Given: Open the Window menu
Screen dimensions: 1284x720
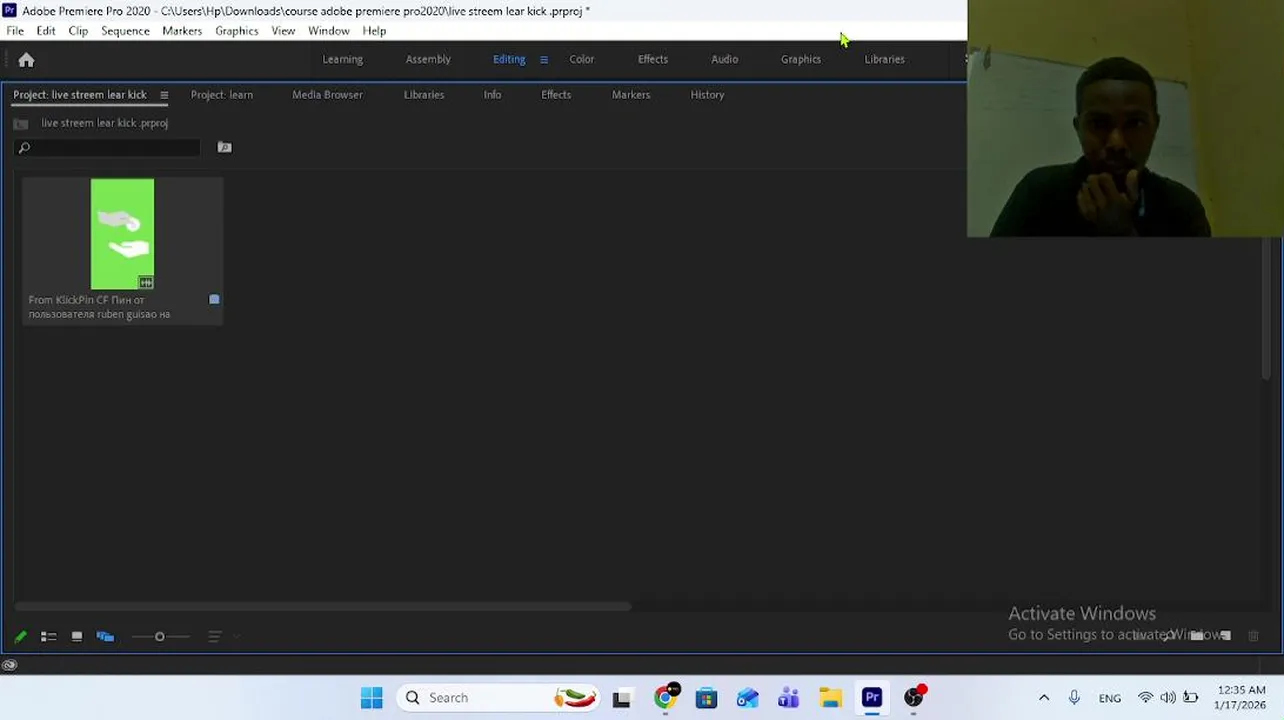Looking at the screenshot, I should click(x=329, y=31).
